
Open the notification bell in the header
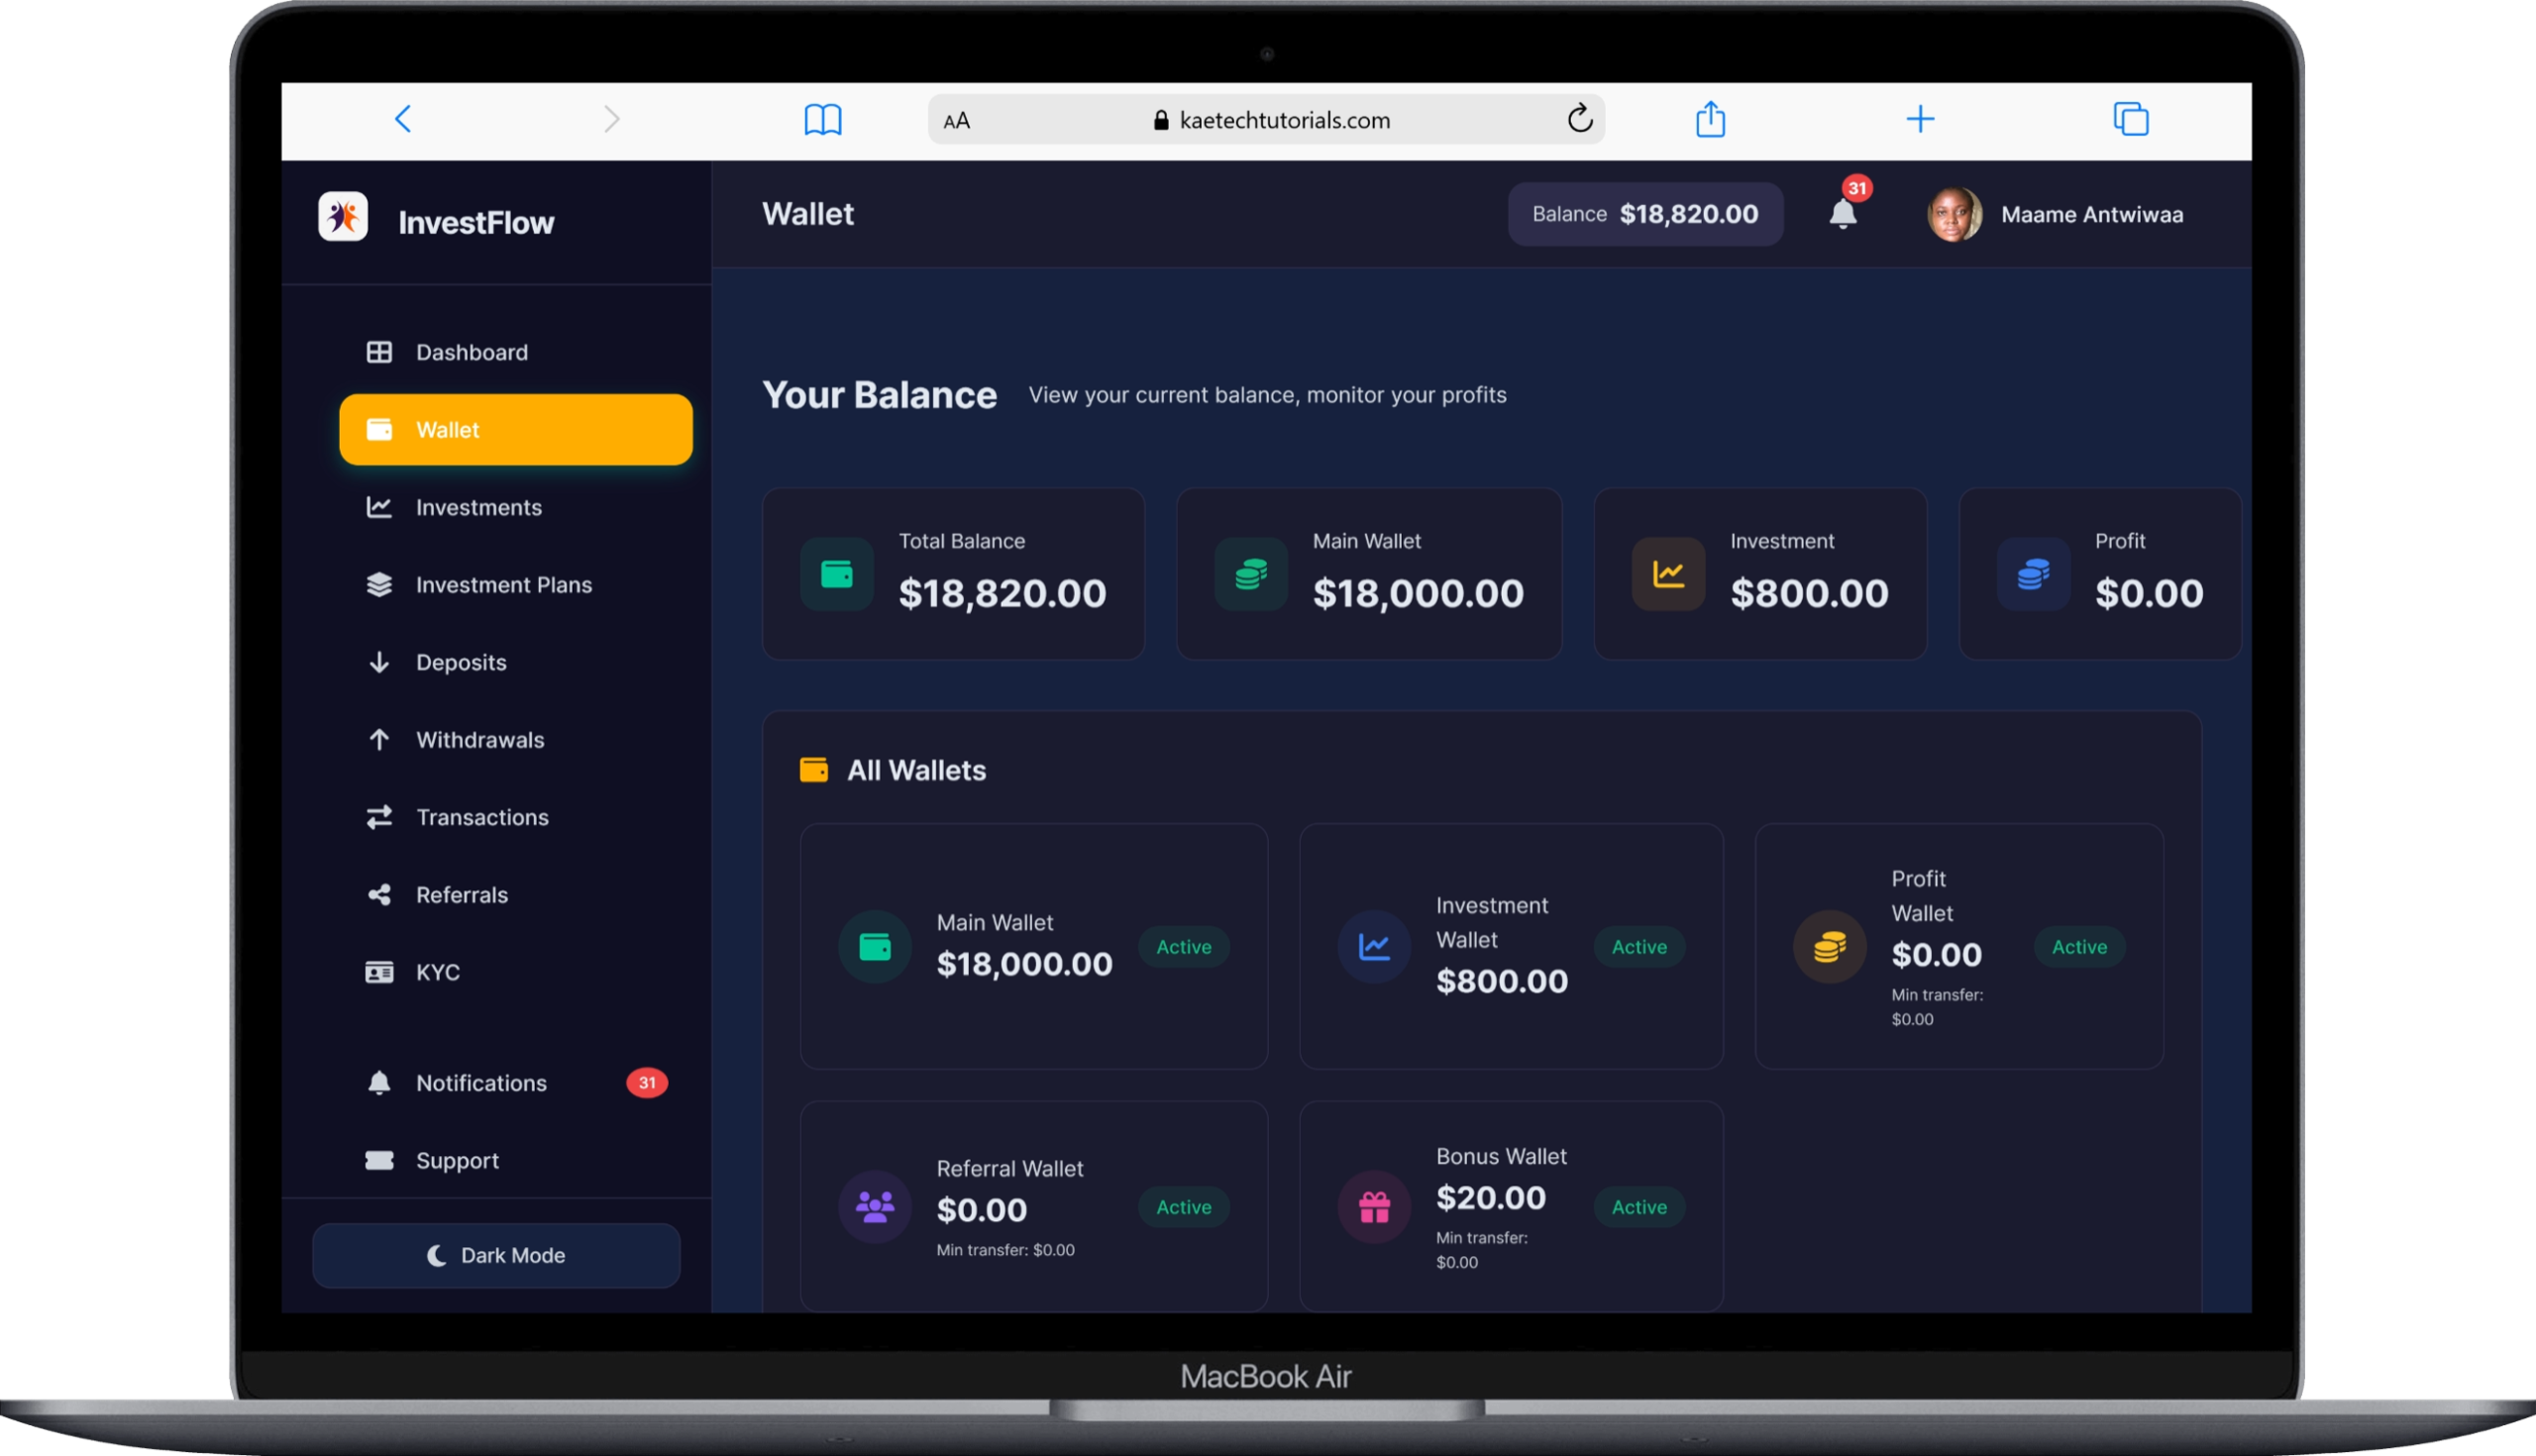point(1843,214)
